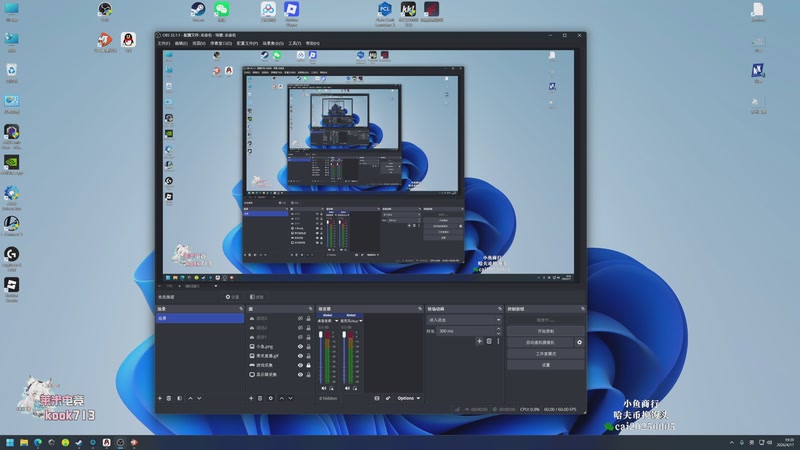Screen dimensions: 800x450
Task: Undock the Controls panel via header icon
Action: point(583,309)
